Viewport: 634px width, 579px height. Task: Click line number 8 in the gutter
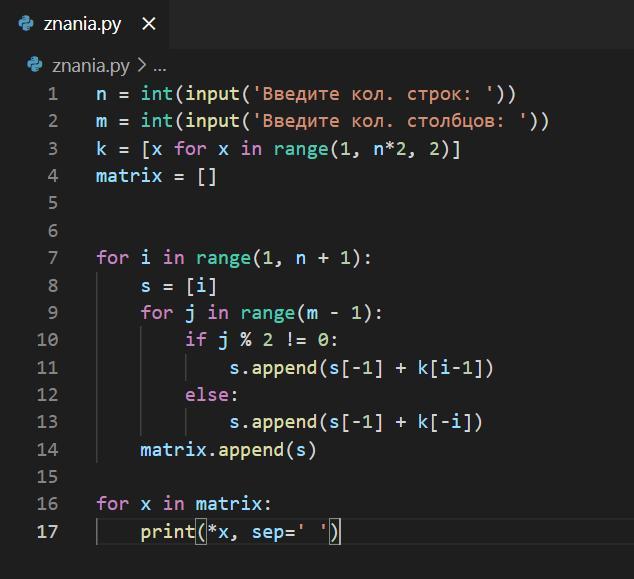tap(53, 285)
